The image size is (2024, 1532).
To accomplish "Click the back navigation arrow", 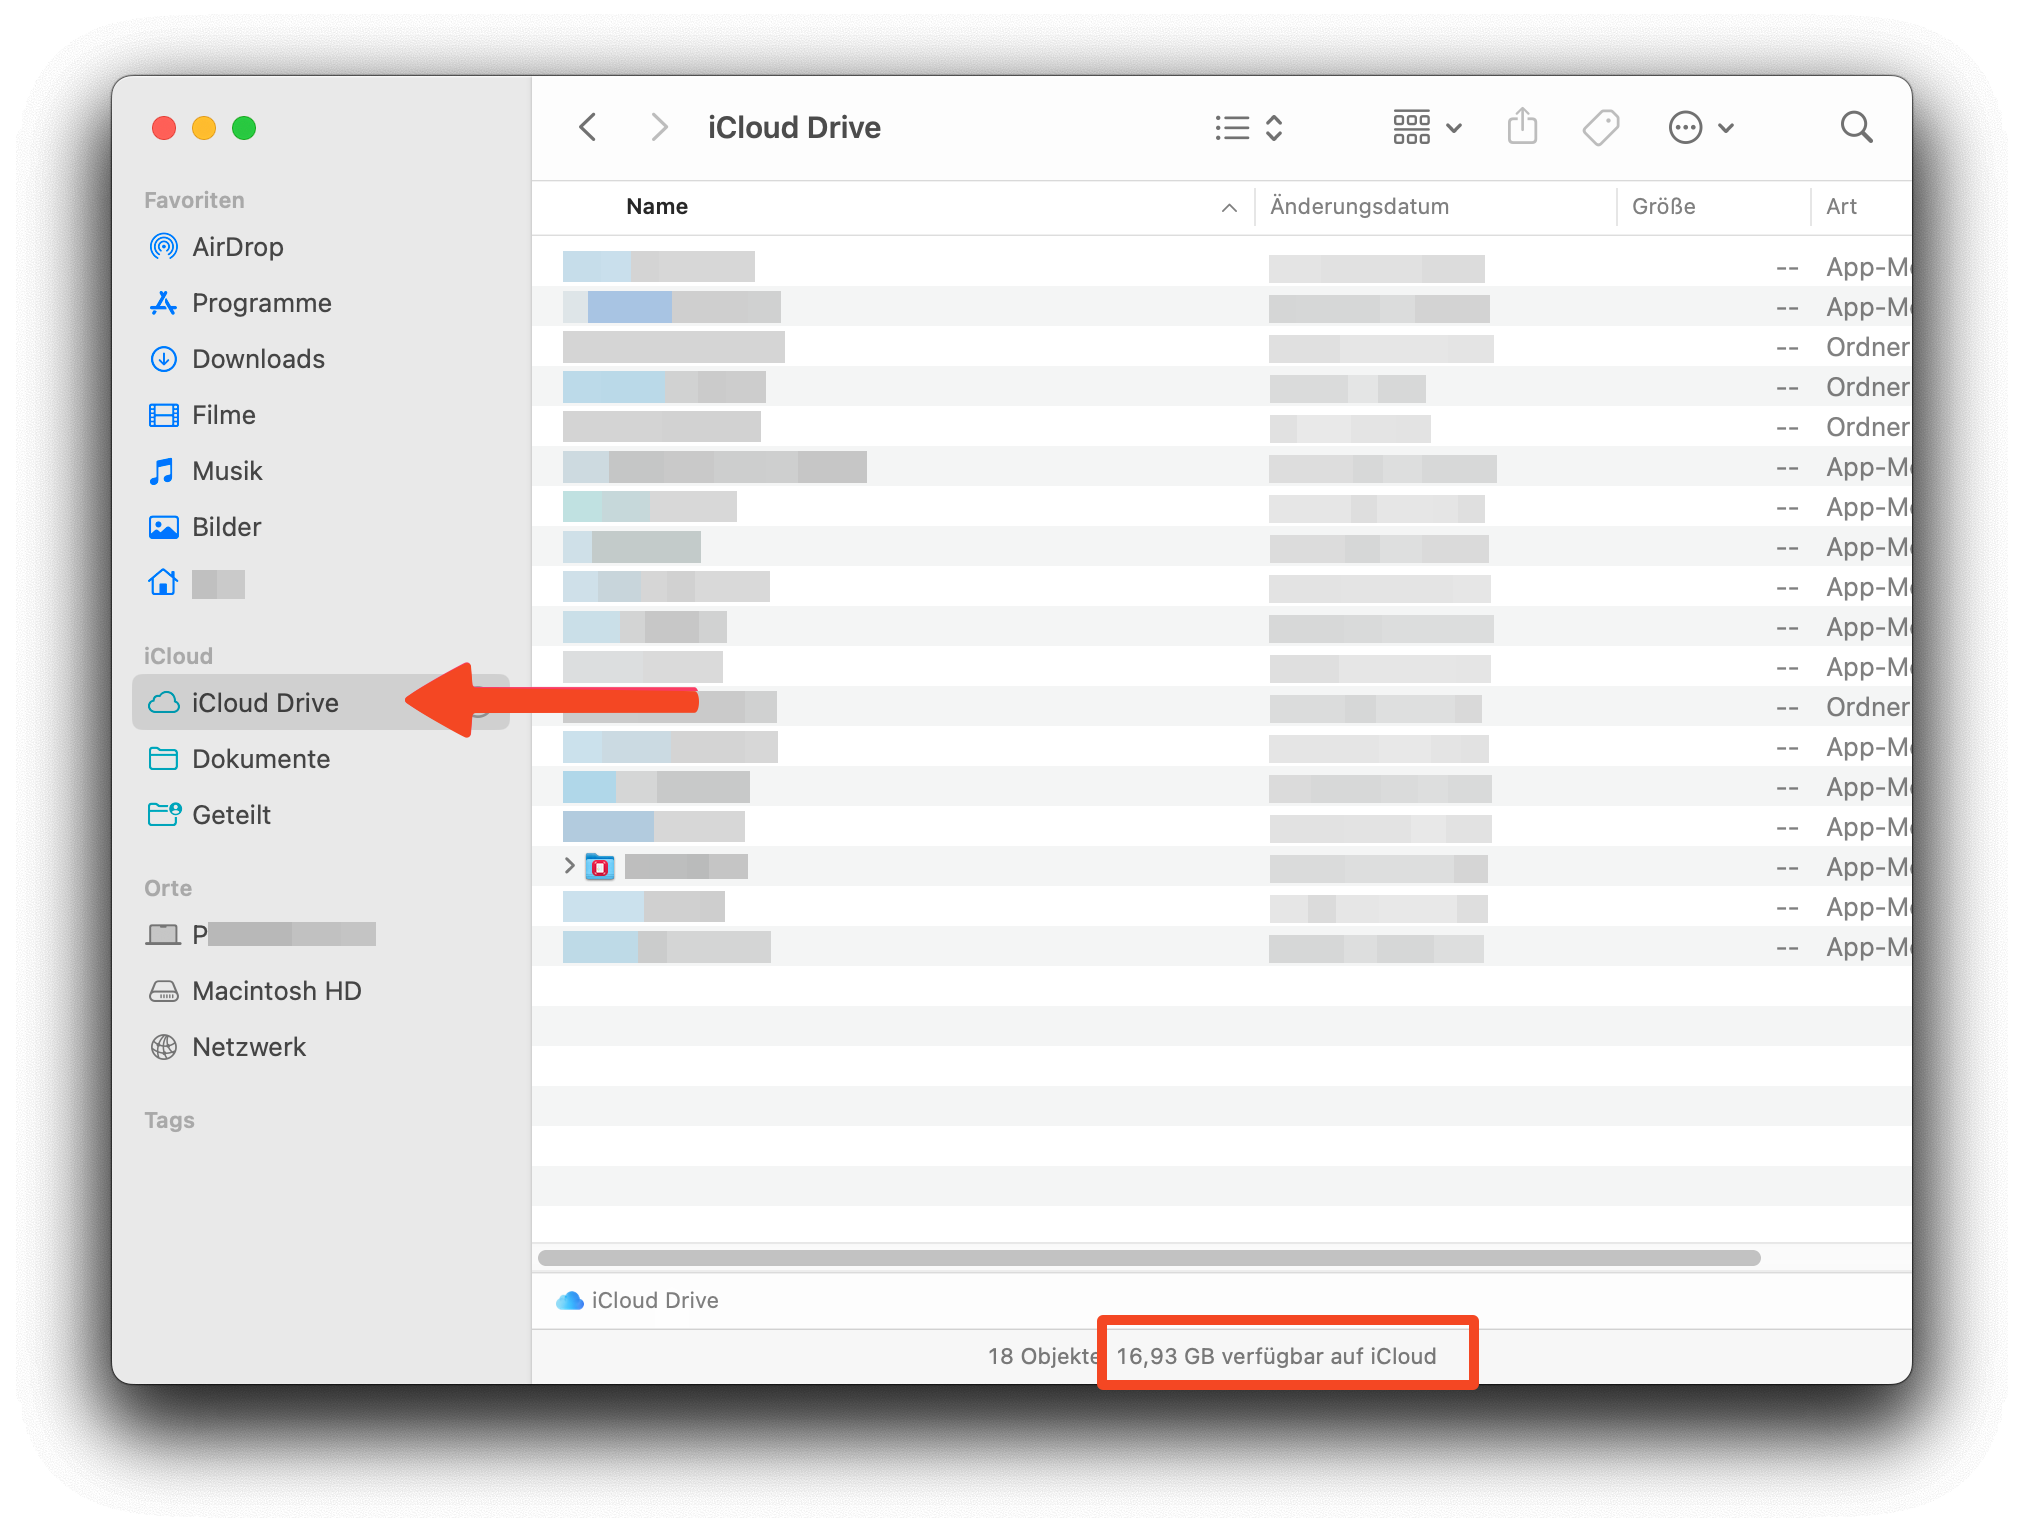I will click(588, 128).
